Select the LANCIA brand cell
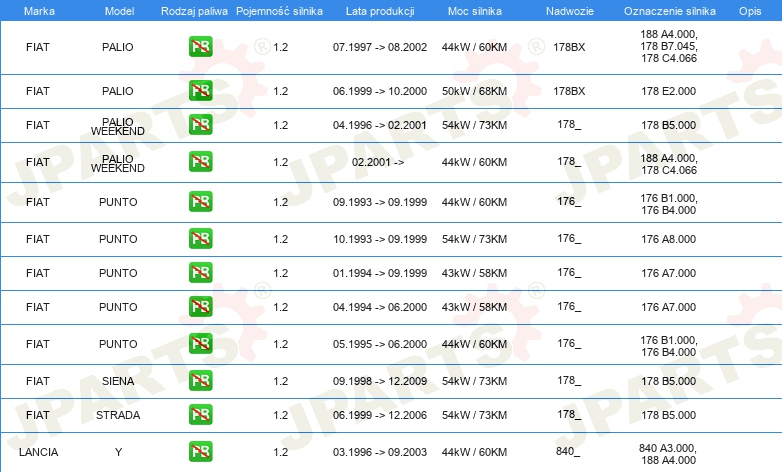782x472 pixels. pyautogui.click(x=38, y=452)
